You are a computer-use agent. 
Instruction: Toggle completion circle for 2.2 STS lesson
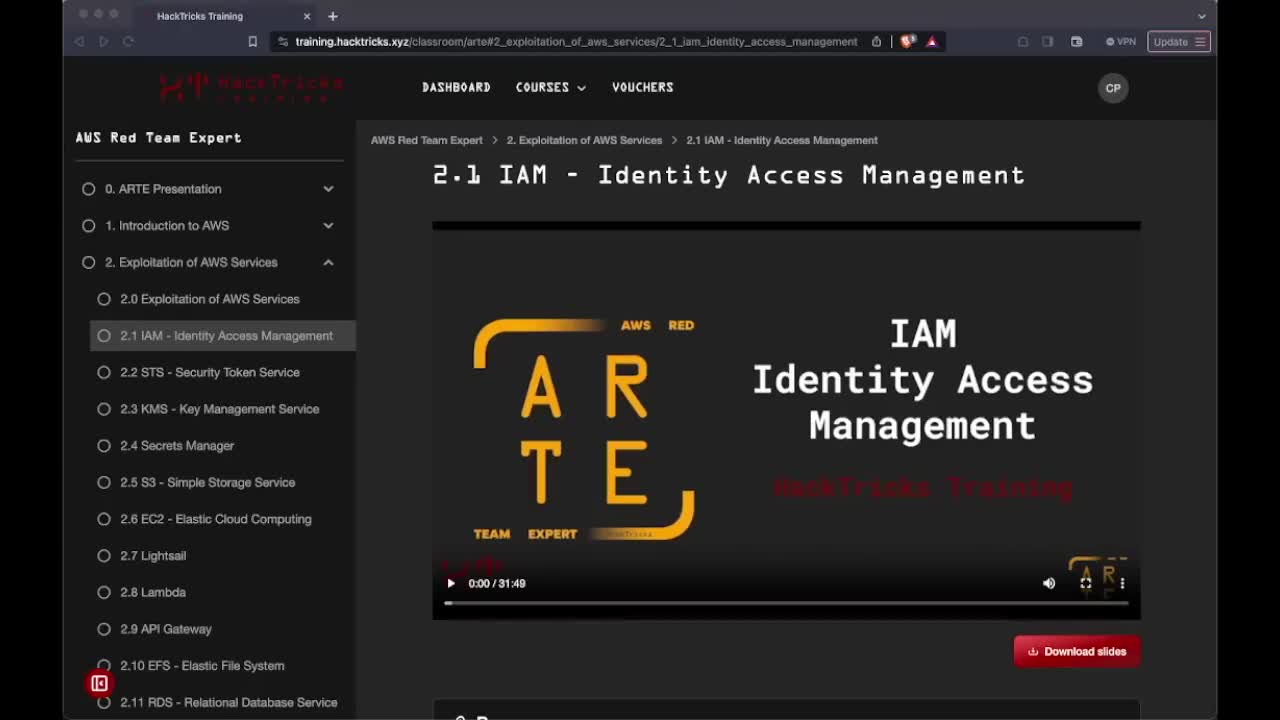click(x=104, y=372)
